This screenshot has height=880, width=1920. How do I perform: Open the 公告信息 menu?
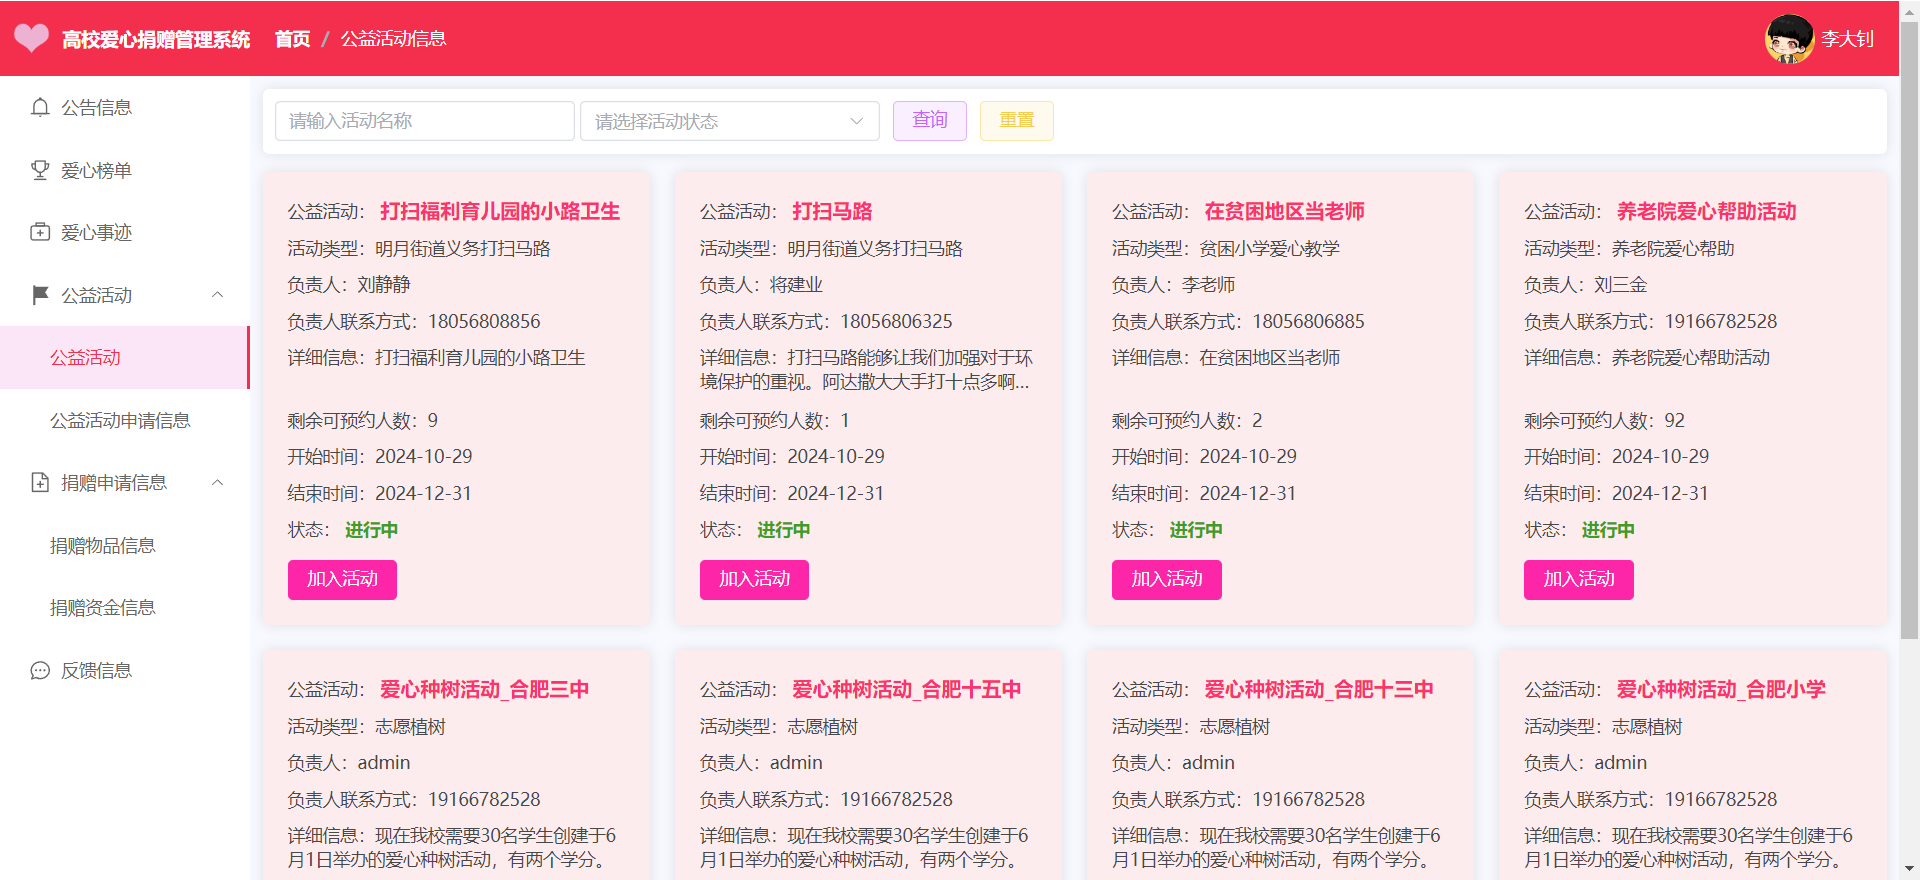125,107
